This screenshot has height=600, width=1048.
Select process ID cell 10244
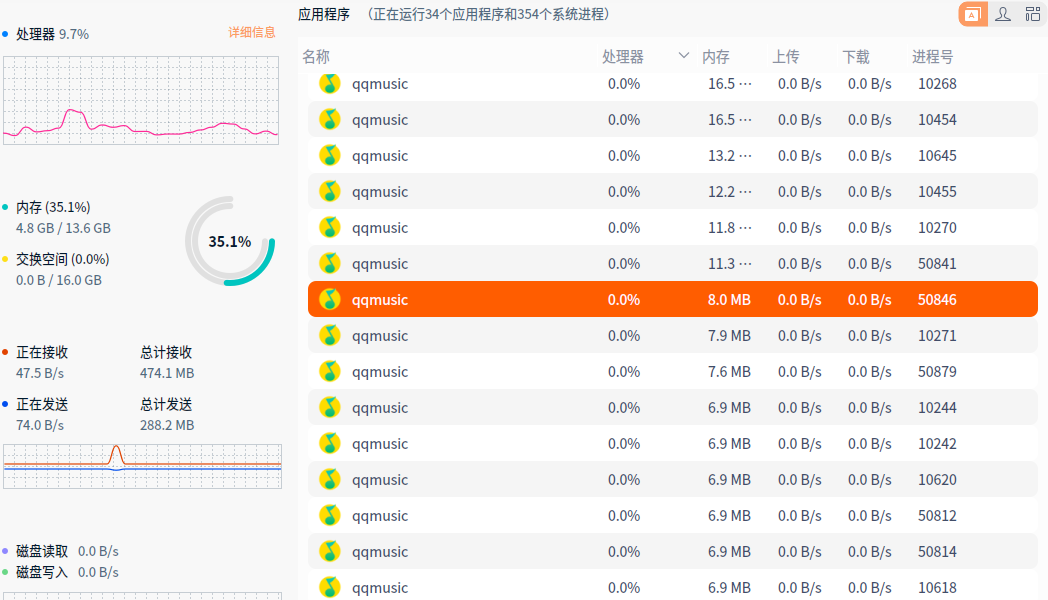click(x=937, y=408)
